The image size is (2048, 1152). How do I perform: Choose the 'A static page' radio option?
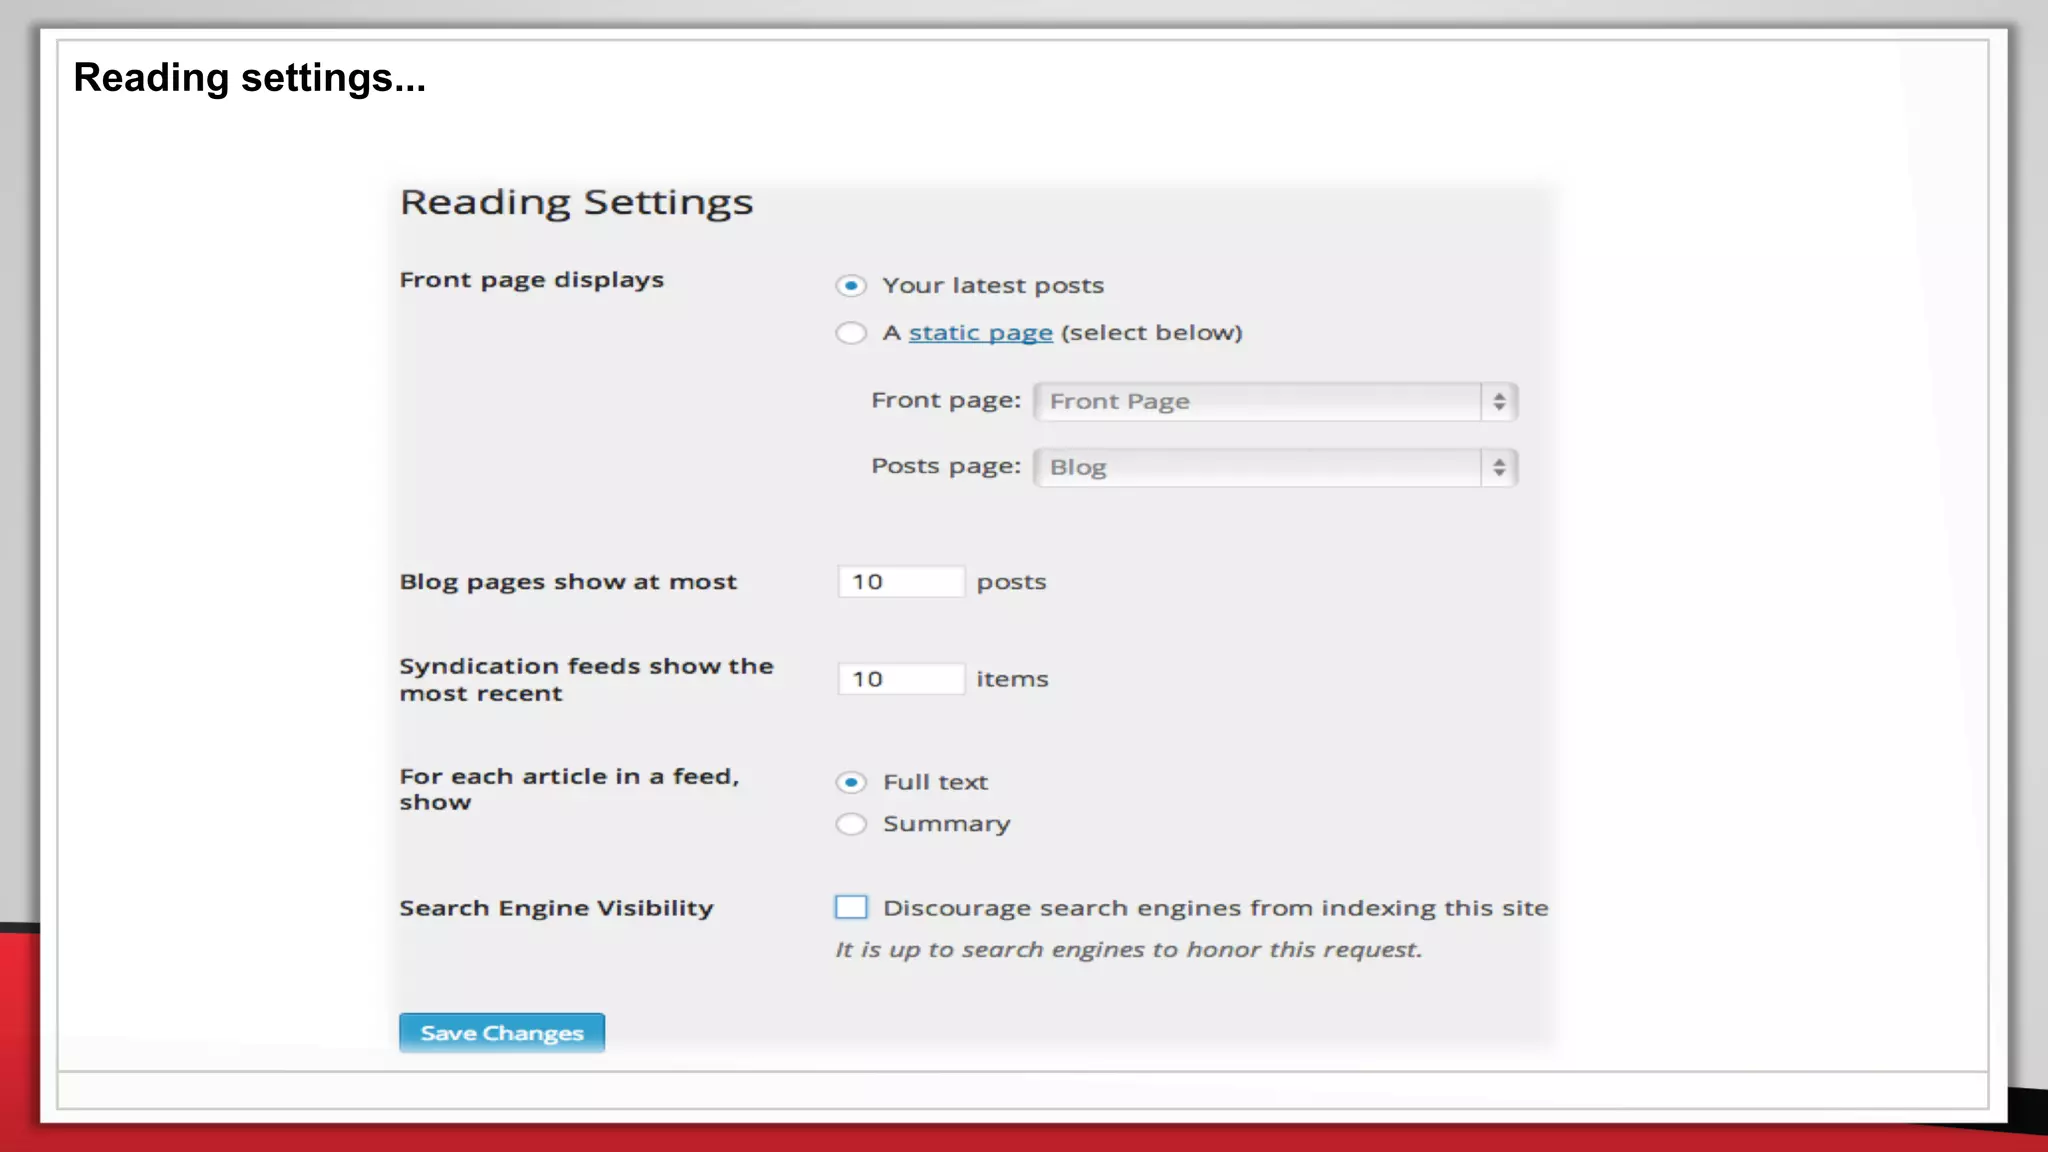pos(851,333)
